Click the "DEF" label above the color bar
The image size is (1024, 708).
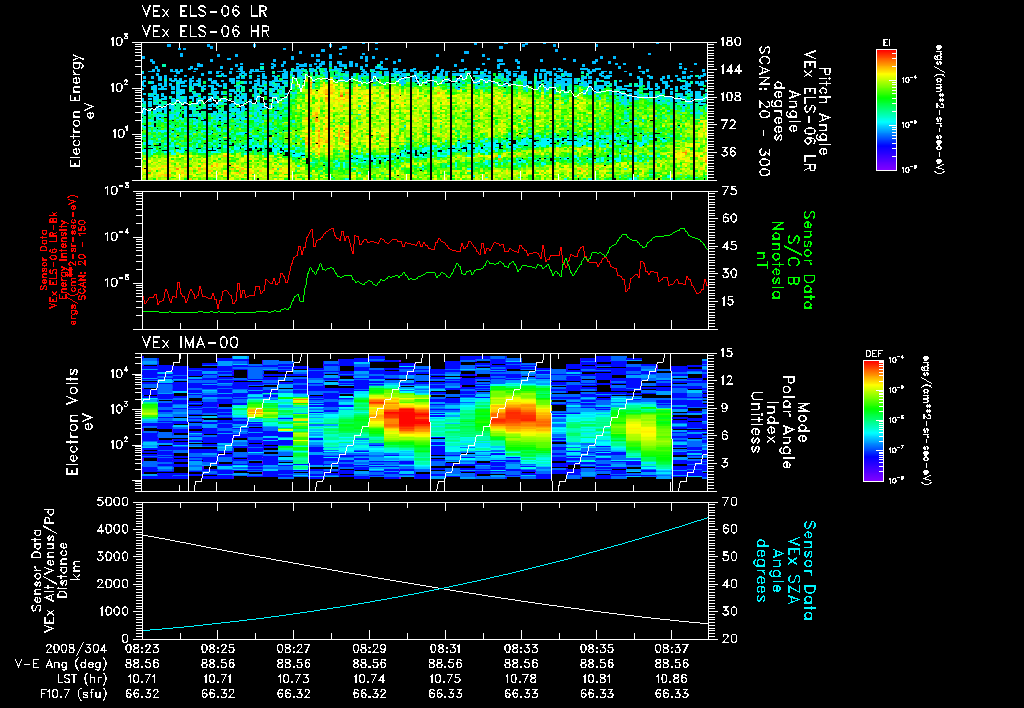click(x=873, y=354)
